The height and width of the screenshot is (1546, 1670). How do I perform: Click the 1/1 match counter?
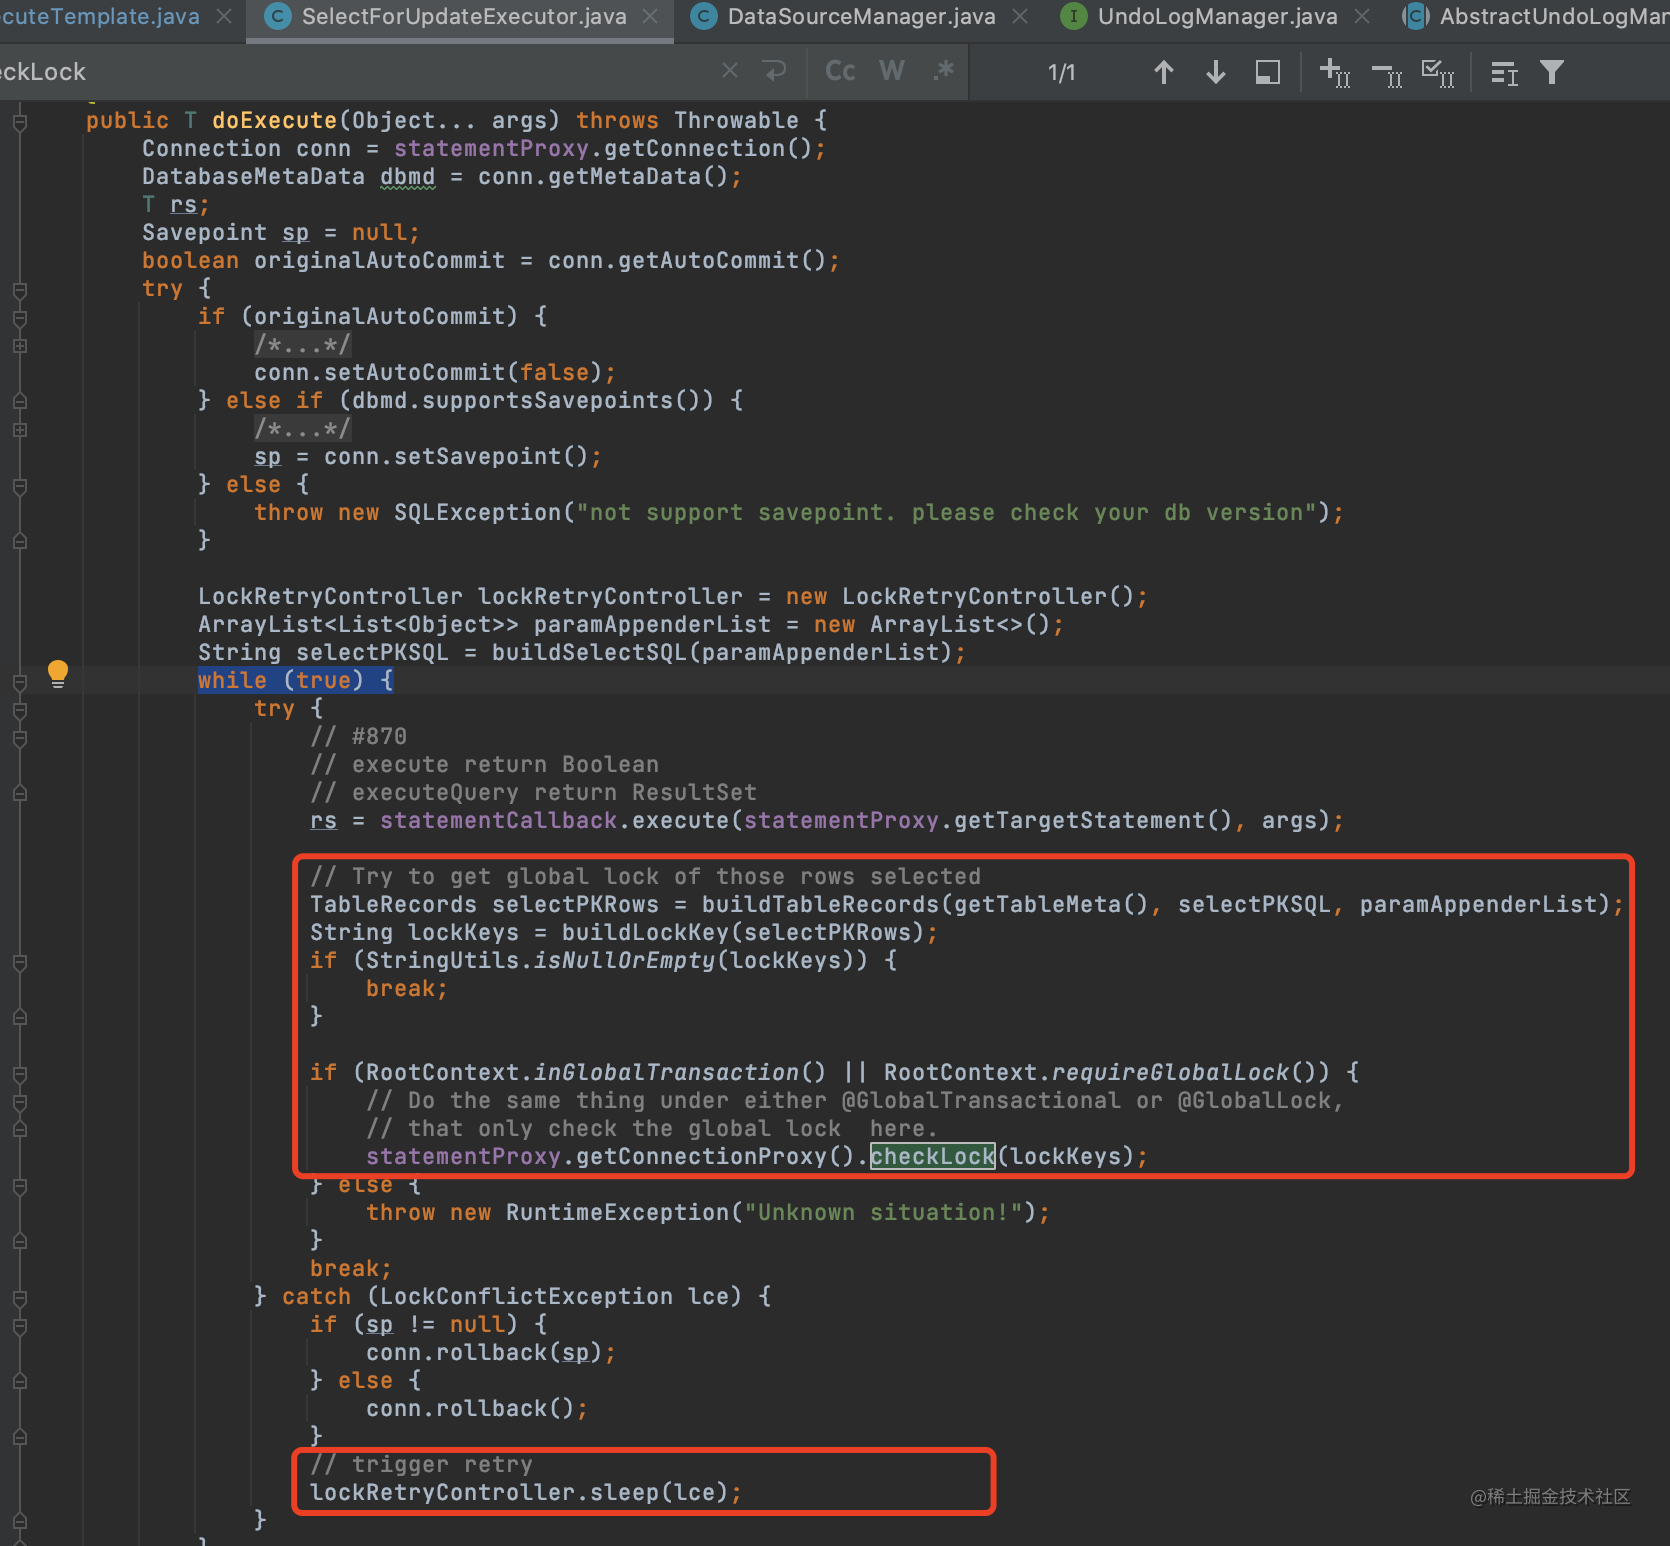[x=1061, y=72]
